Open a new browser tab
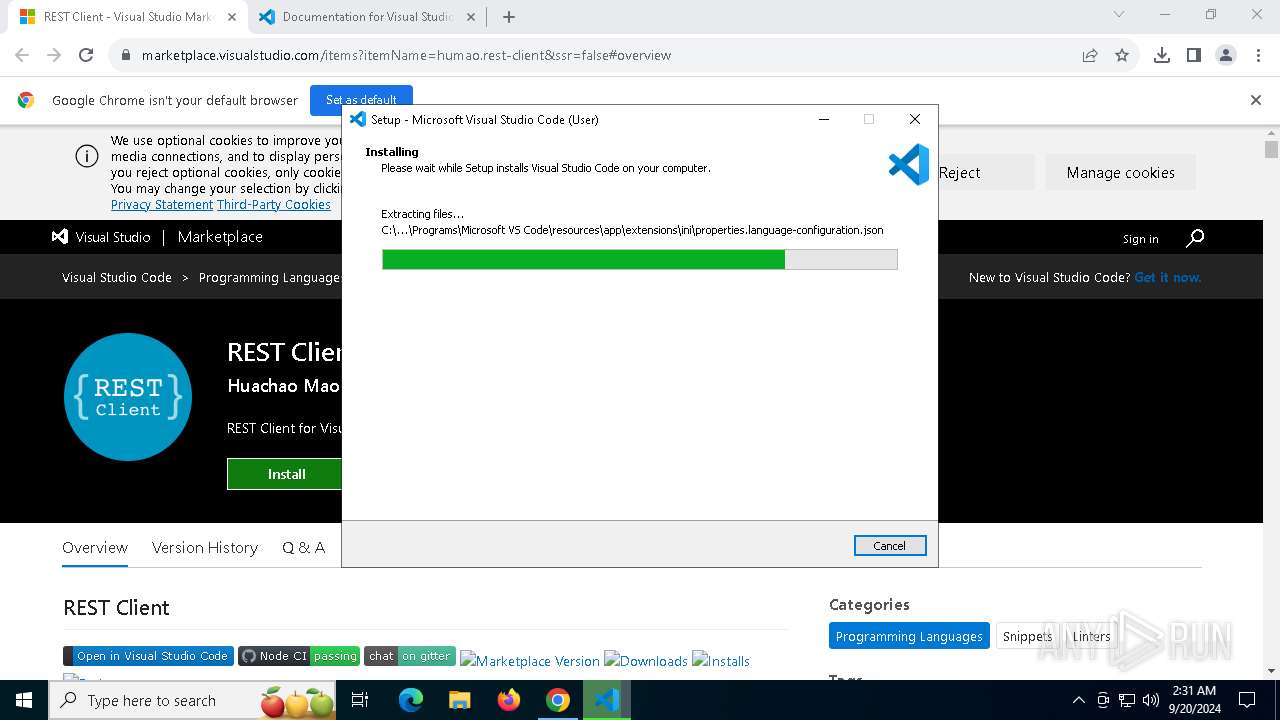Screen dimensions: 1280x720 [x=509, y=17]
